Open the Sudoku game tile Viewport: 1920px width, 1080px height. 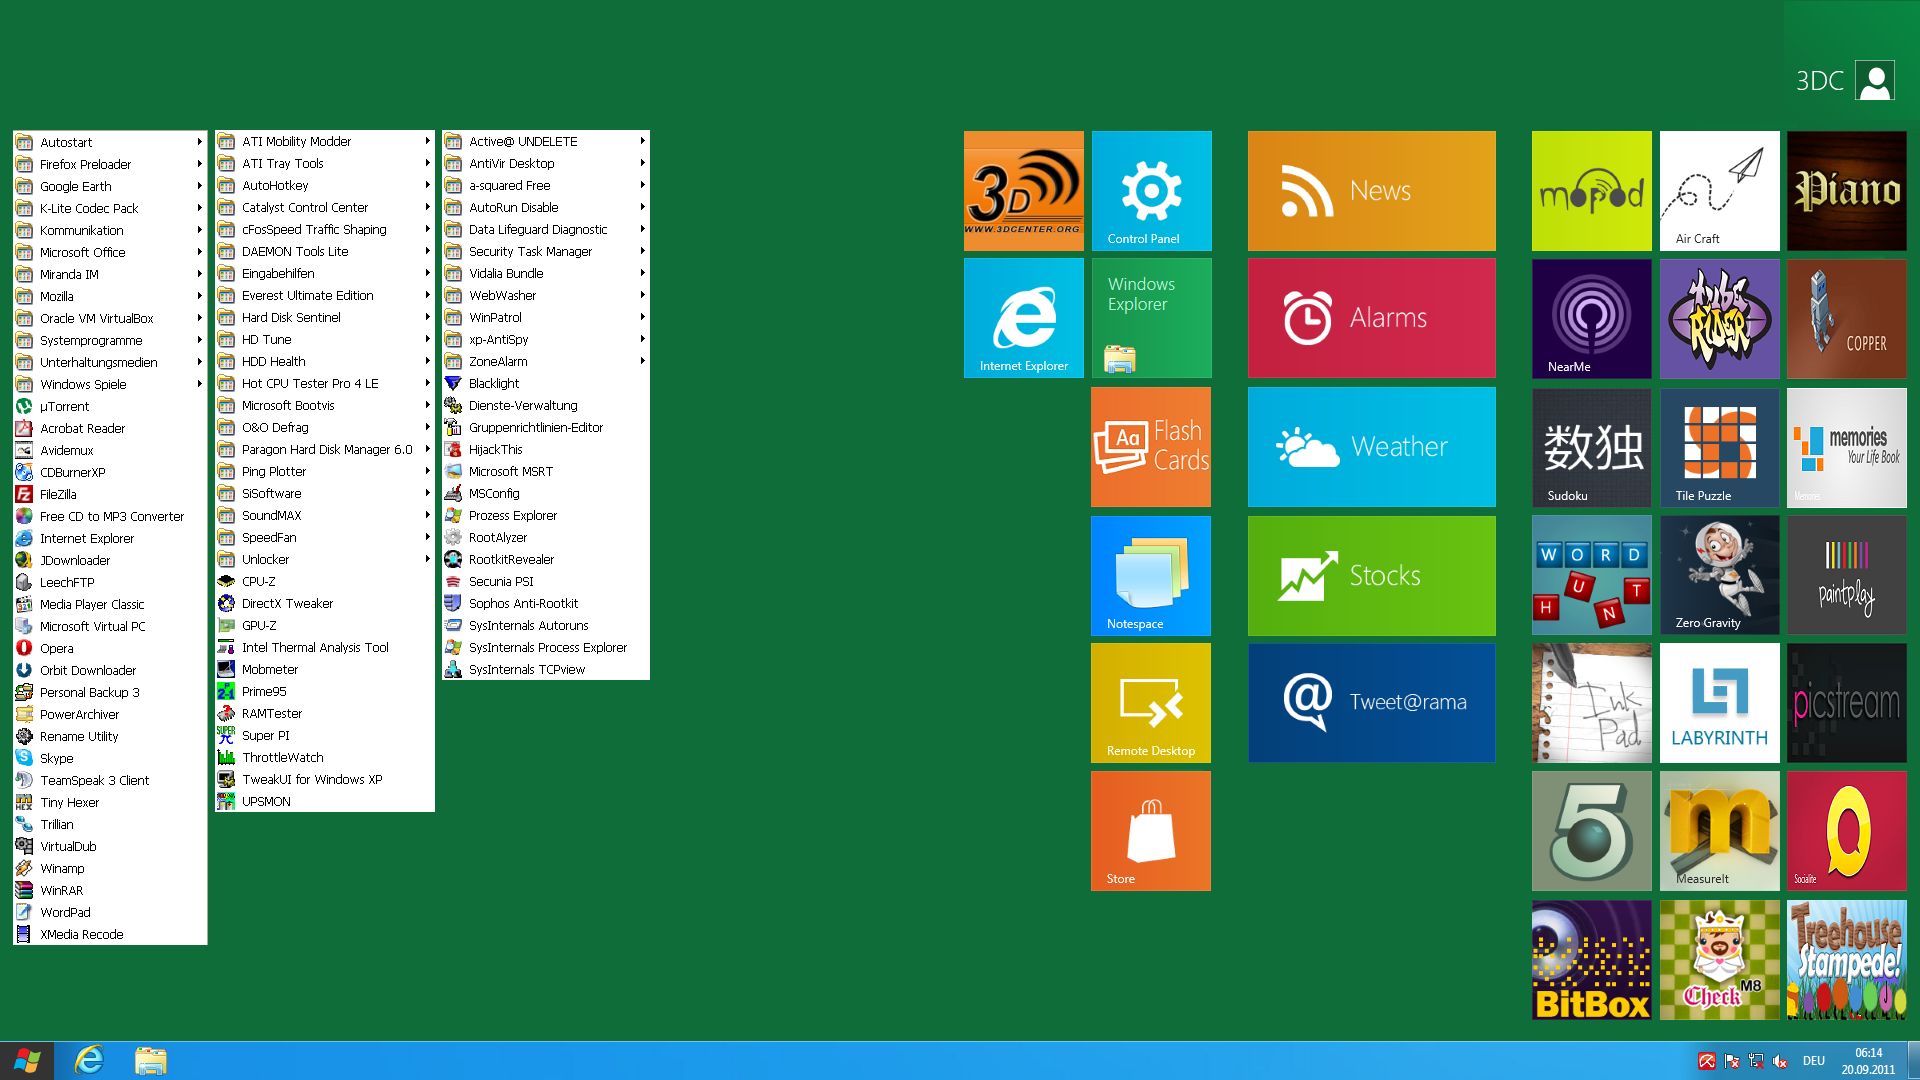point(1591,447)
